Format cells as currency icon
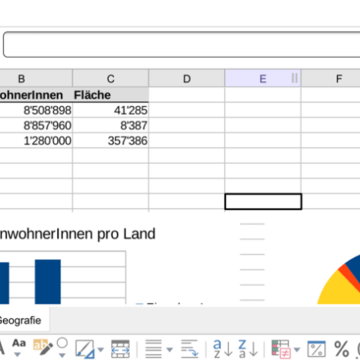Screen dimensions: 360x360 tap(316, 349)
